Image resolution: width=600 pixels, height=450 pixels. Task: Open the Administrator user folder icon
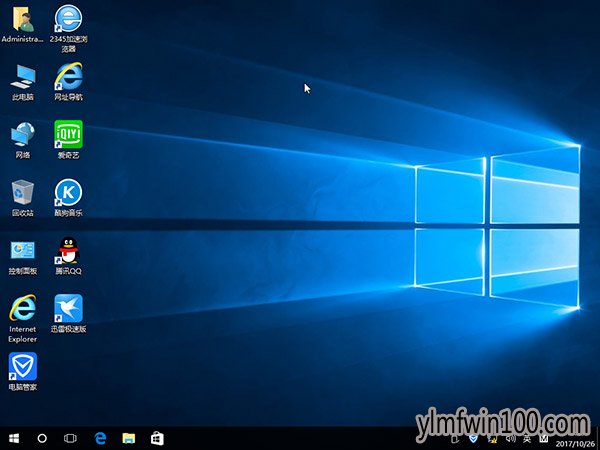pos(23,25)
